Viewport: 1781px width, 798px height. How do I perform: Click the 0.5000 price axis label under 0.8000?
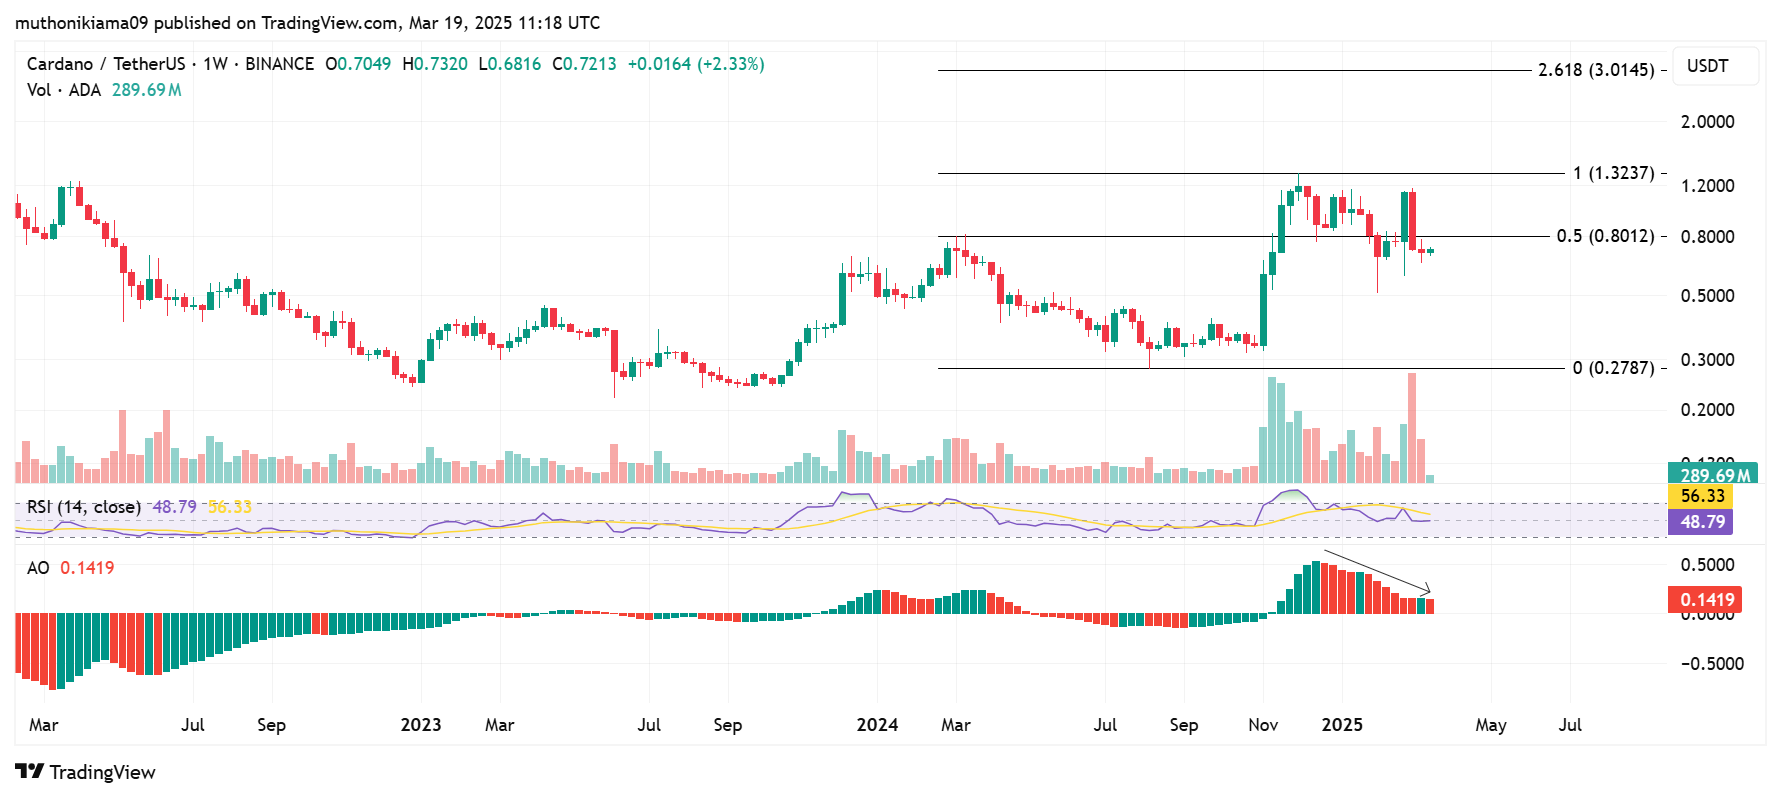(1707, 296)
